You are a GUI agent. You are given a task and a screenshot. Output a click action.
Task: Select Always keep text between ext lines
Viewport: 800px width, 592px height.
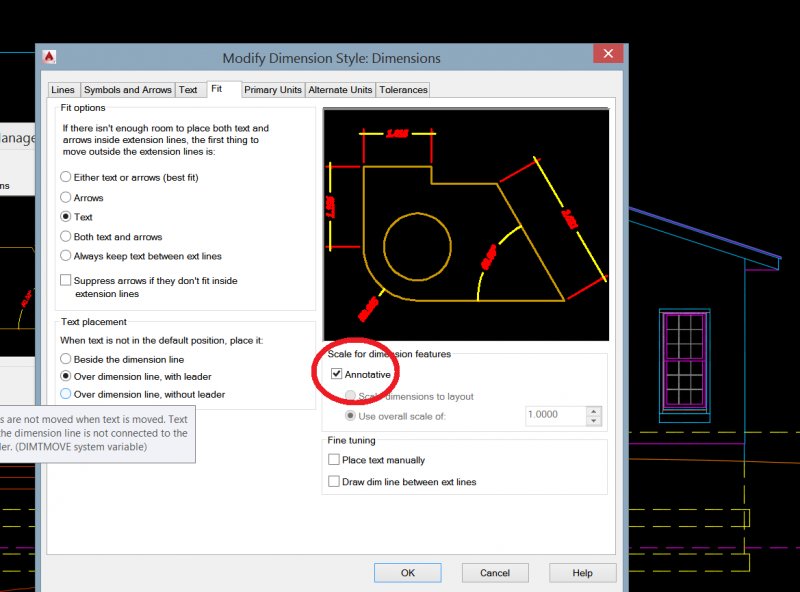click(66, 256)
